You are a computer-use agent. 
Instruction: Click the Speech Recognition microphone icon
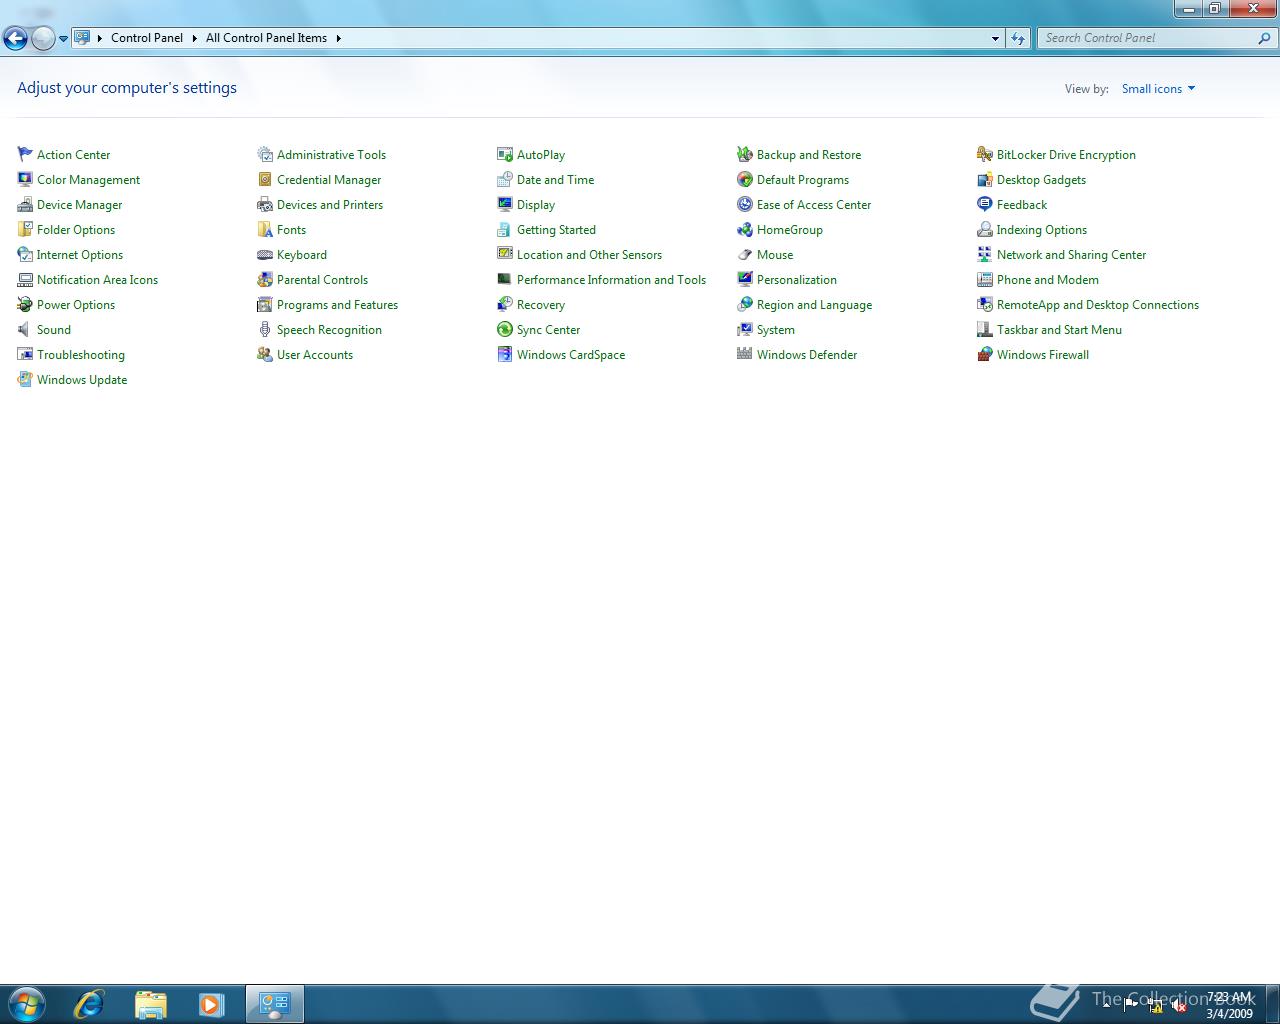pyautogui.click(x=265, y=329)
